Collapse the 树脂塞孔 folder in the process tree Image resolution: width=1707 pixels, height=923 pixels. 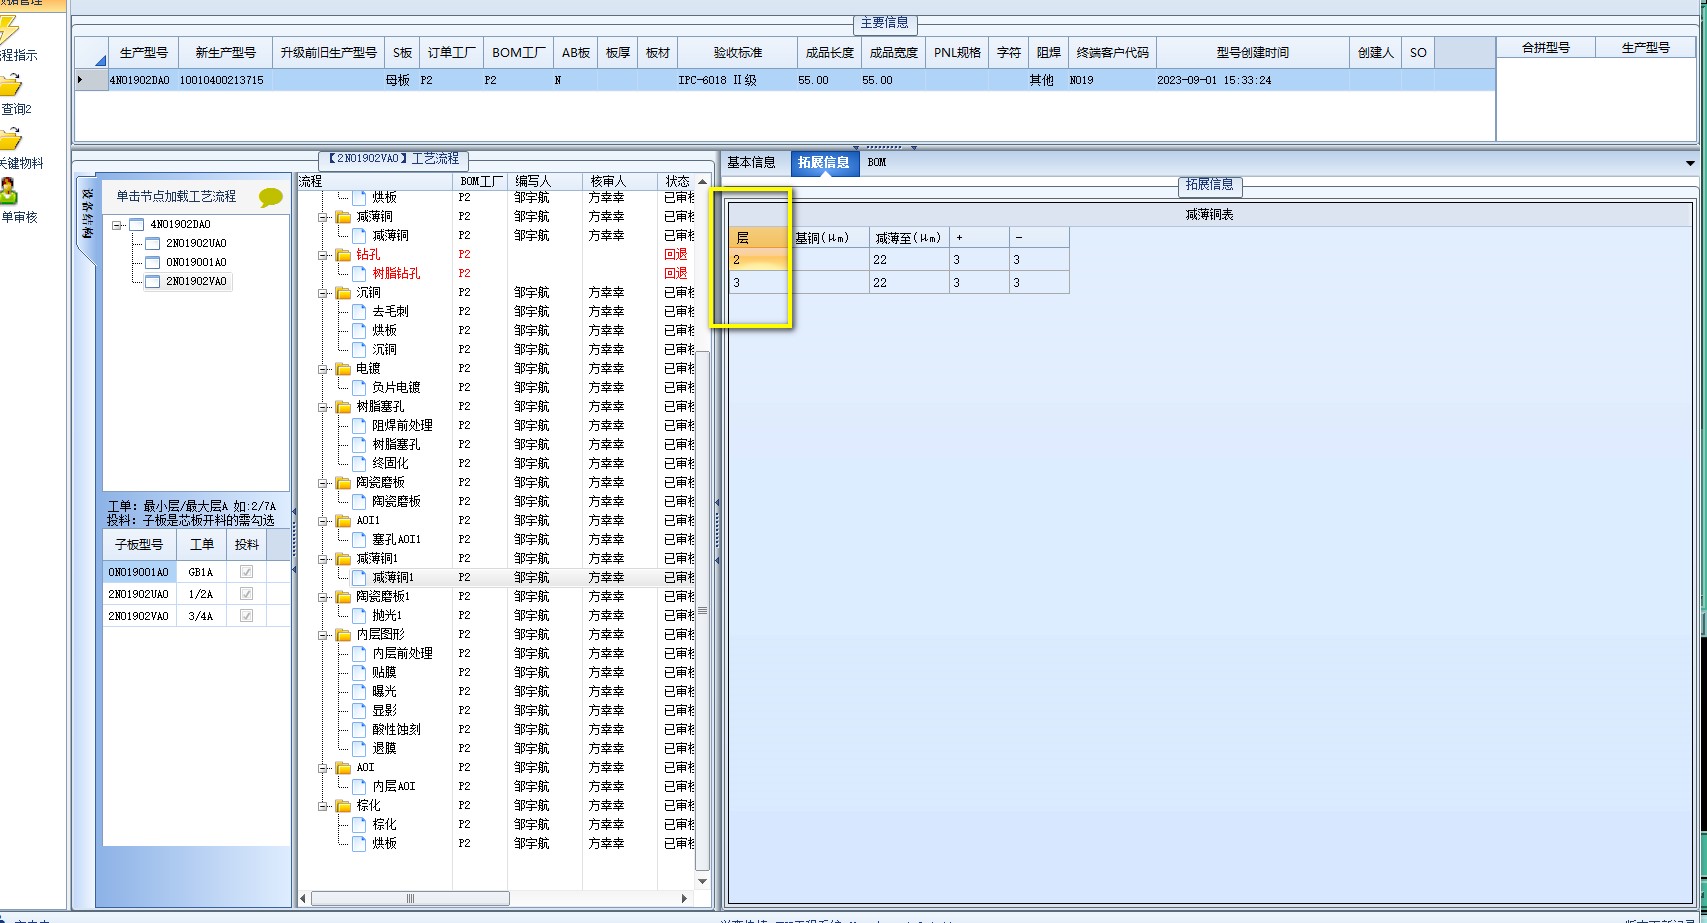coord(324,407)
